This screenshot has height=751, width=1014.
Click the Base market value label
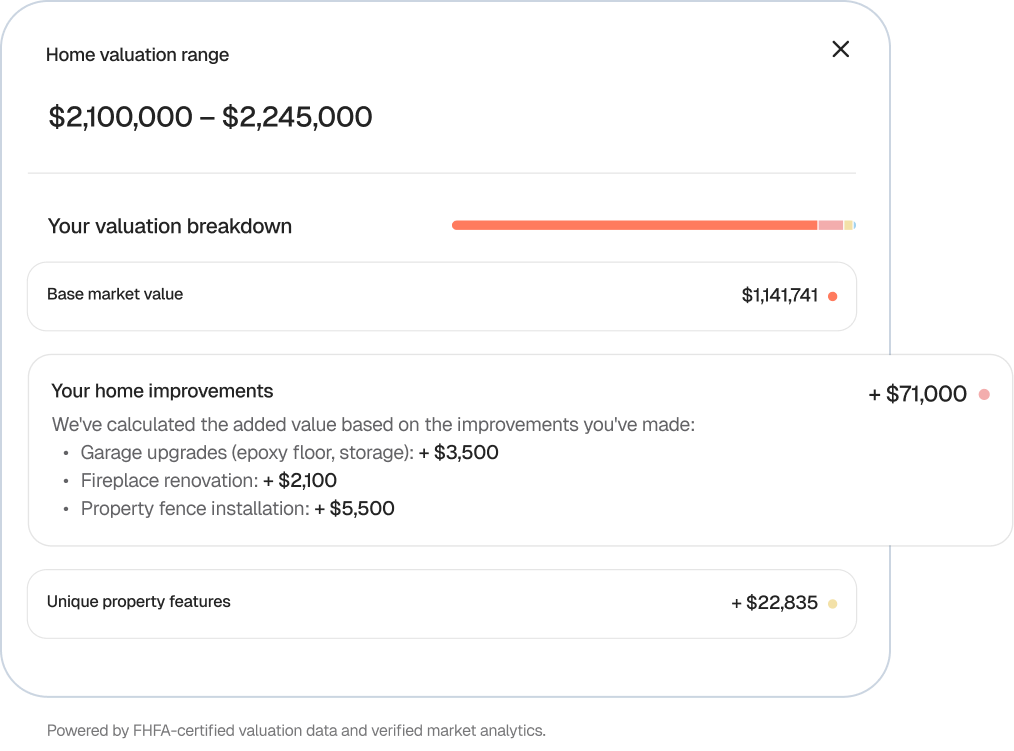point(115,294)
